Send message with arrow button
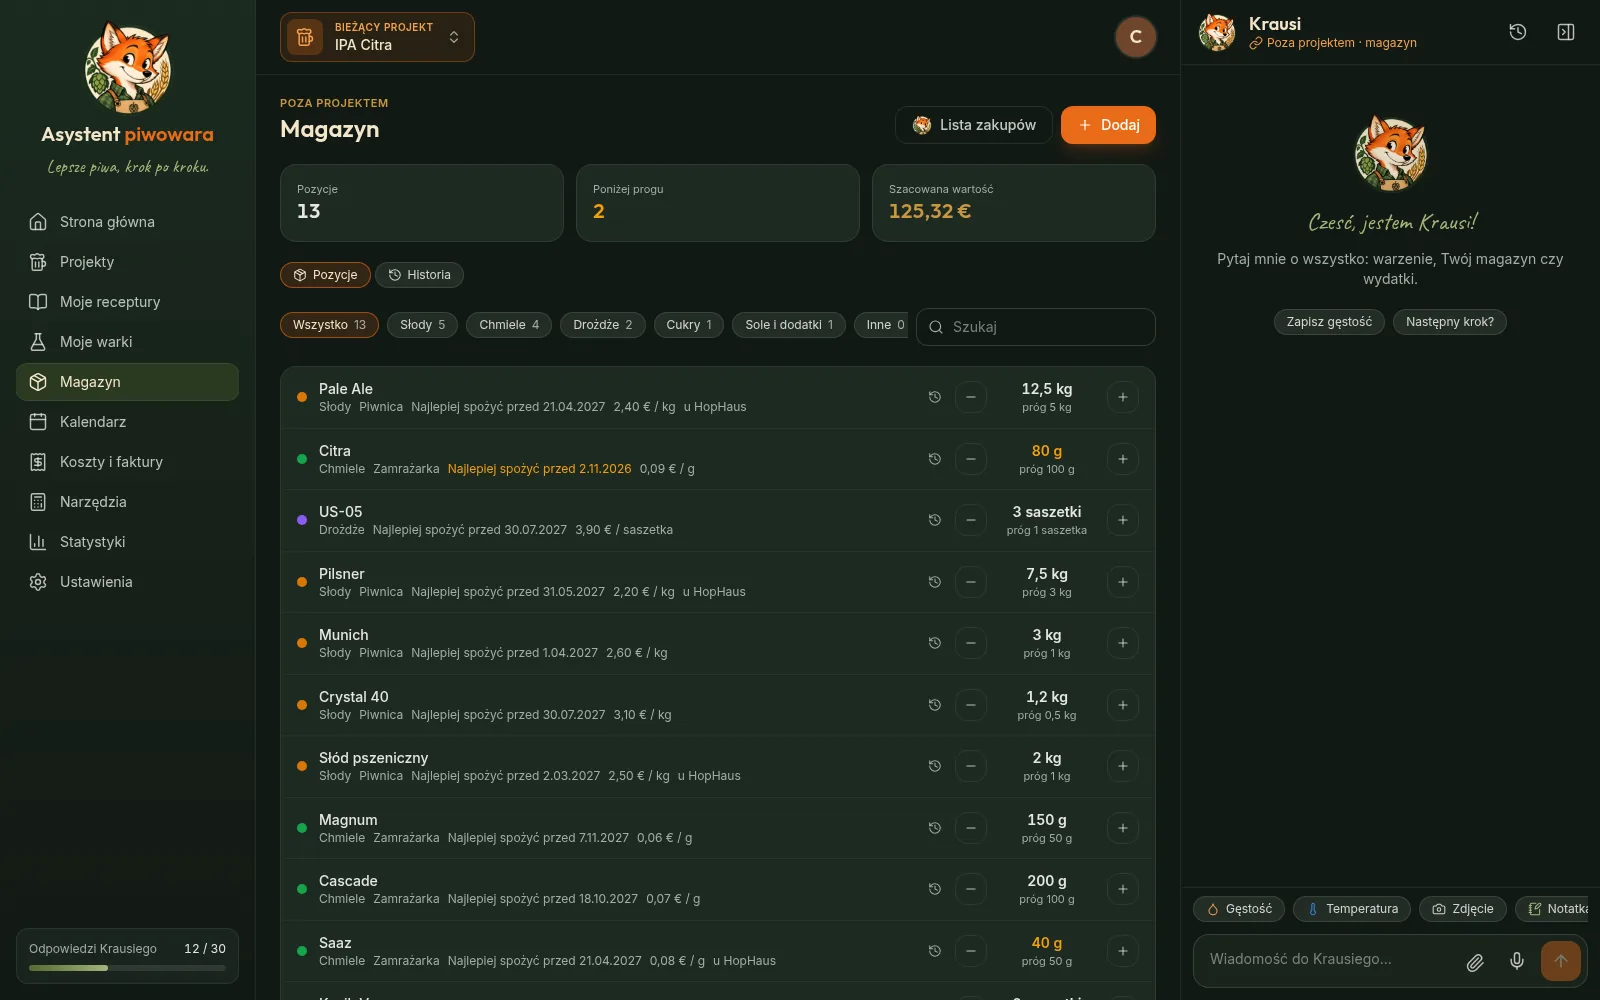The image size is (1600, 1000). tap(1560, 961)
